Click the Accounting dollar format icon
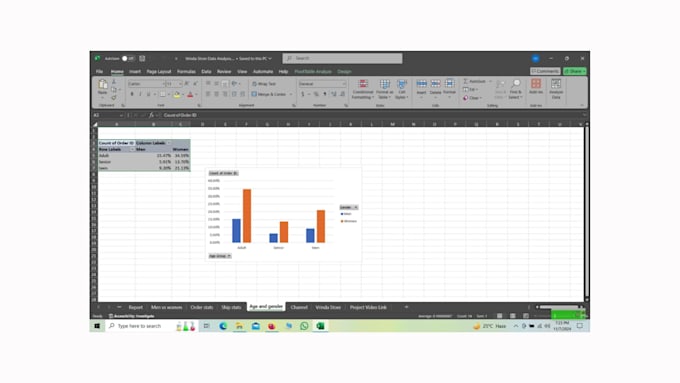The width and height of the screenshot is (680, 383). click(303, 94)
